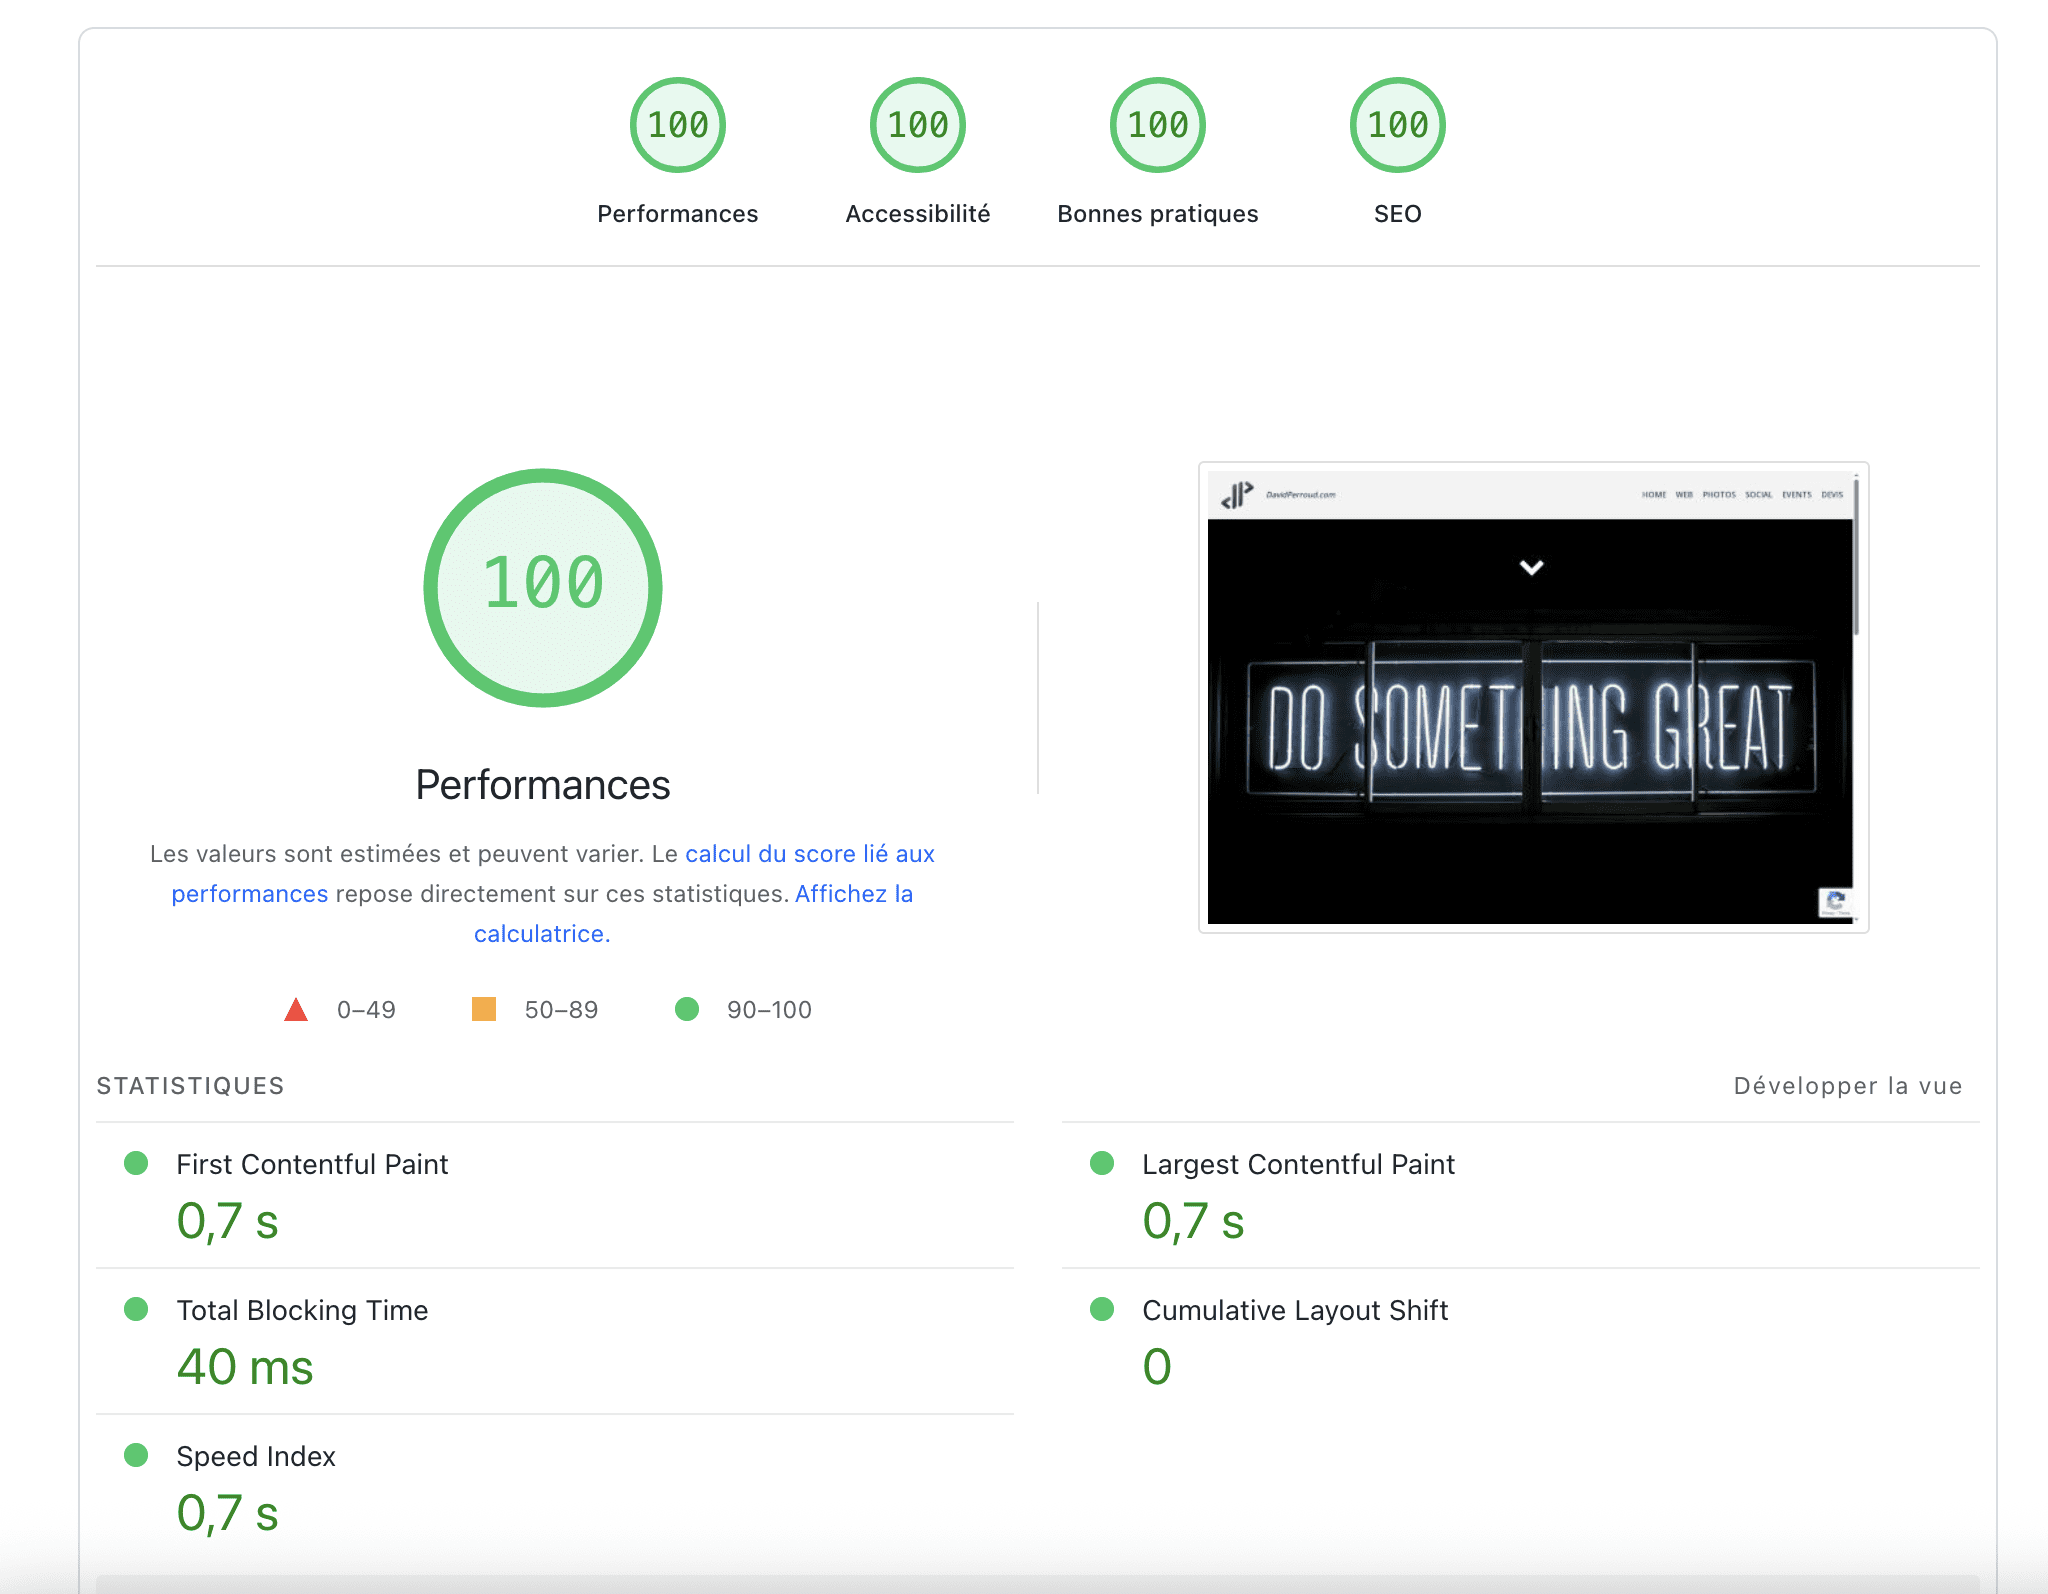Image resolution: width=2048 pixels, height=1594 pixels.
Task: Click the Performances score gauge at top
Action: coord(678,125)
